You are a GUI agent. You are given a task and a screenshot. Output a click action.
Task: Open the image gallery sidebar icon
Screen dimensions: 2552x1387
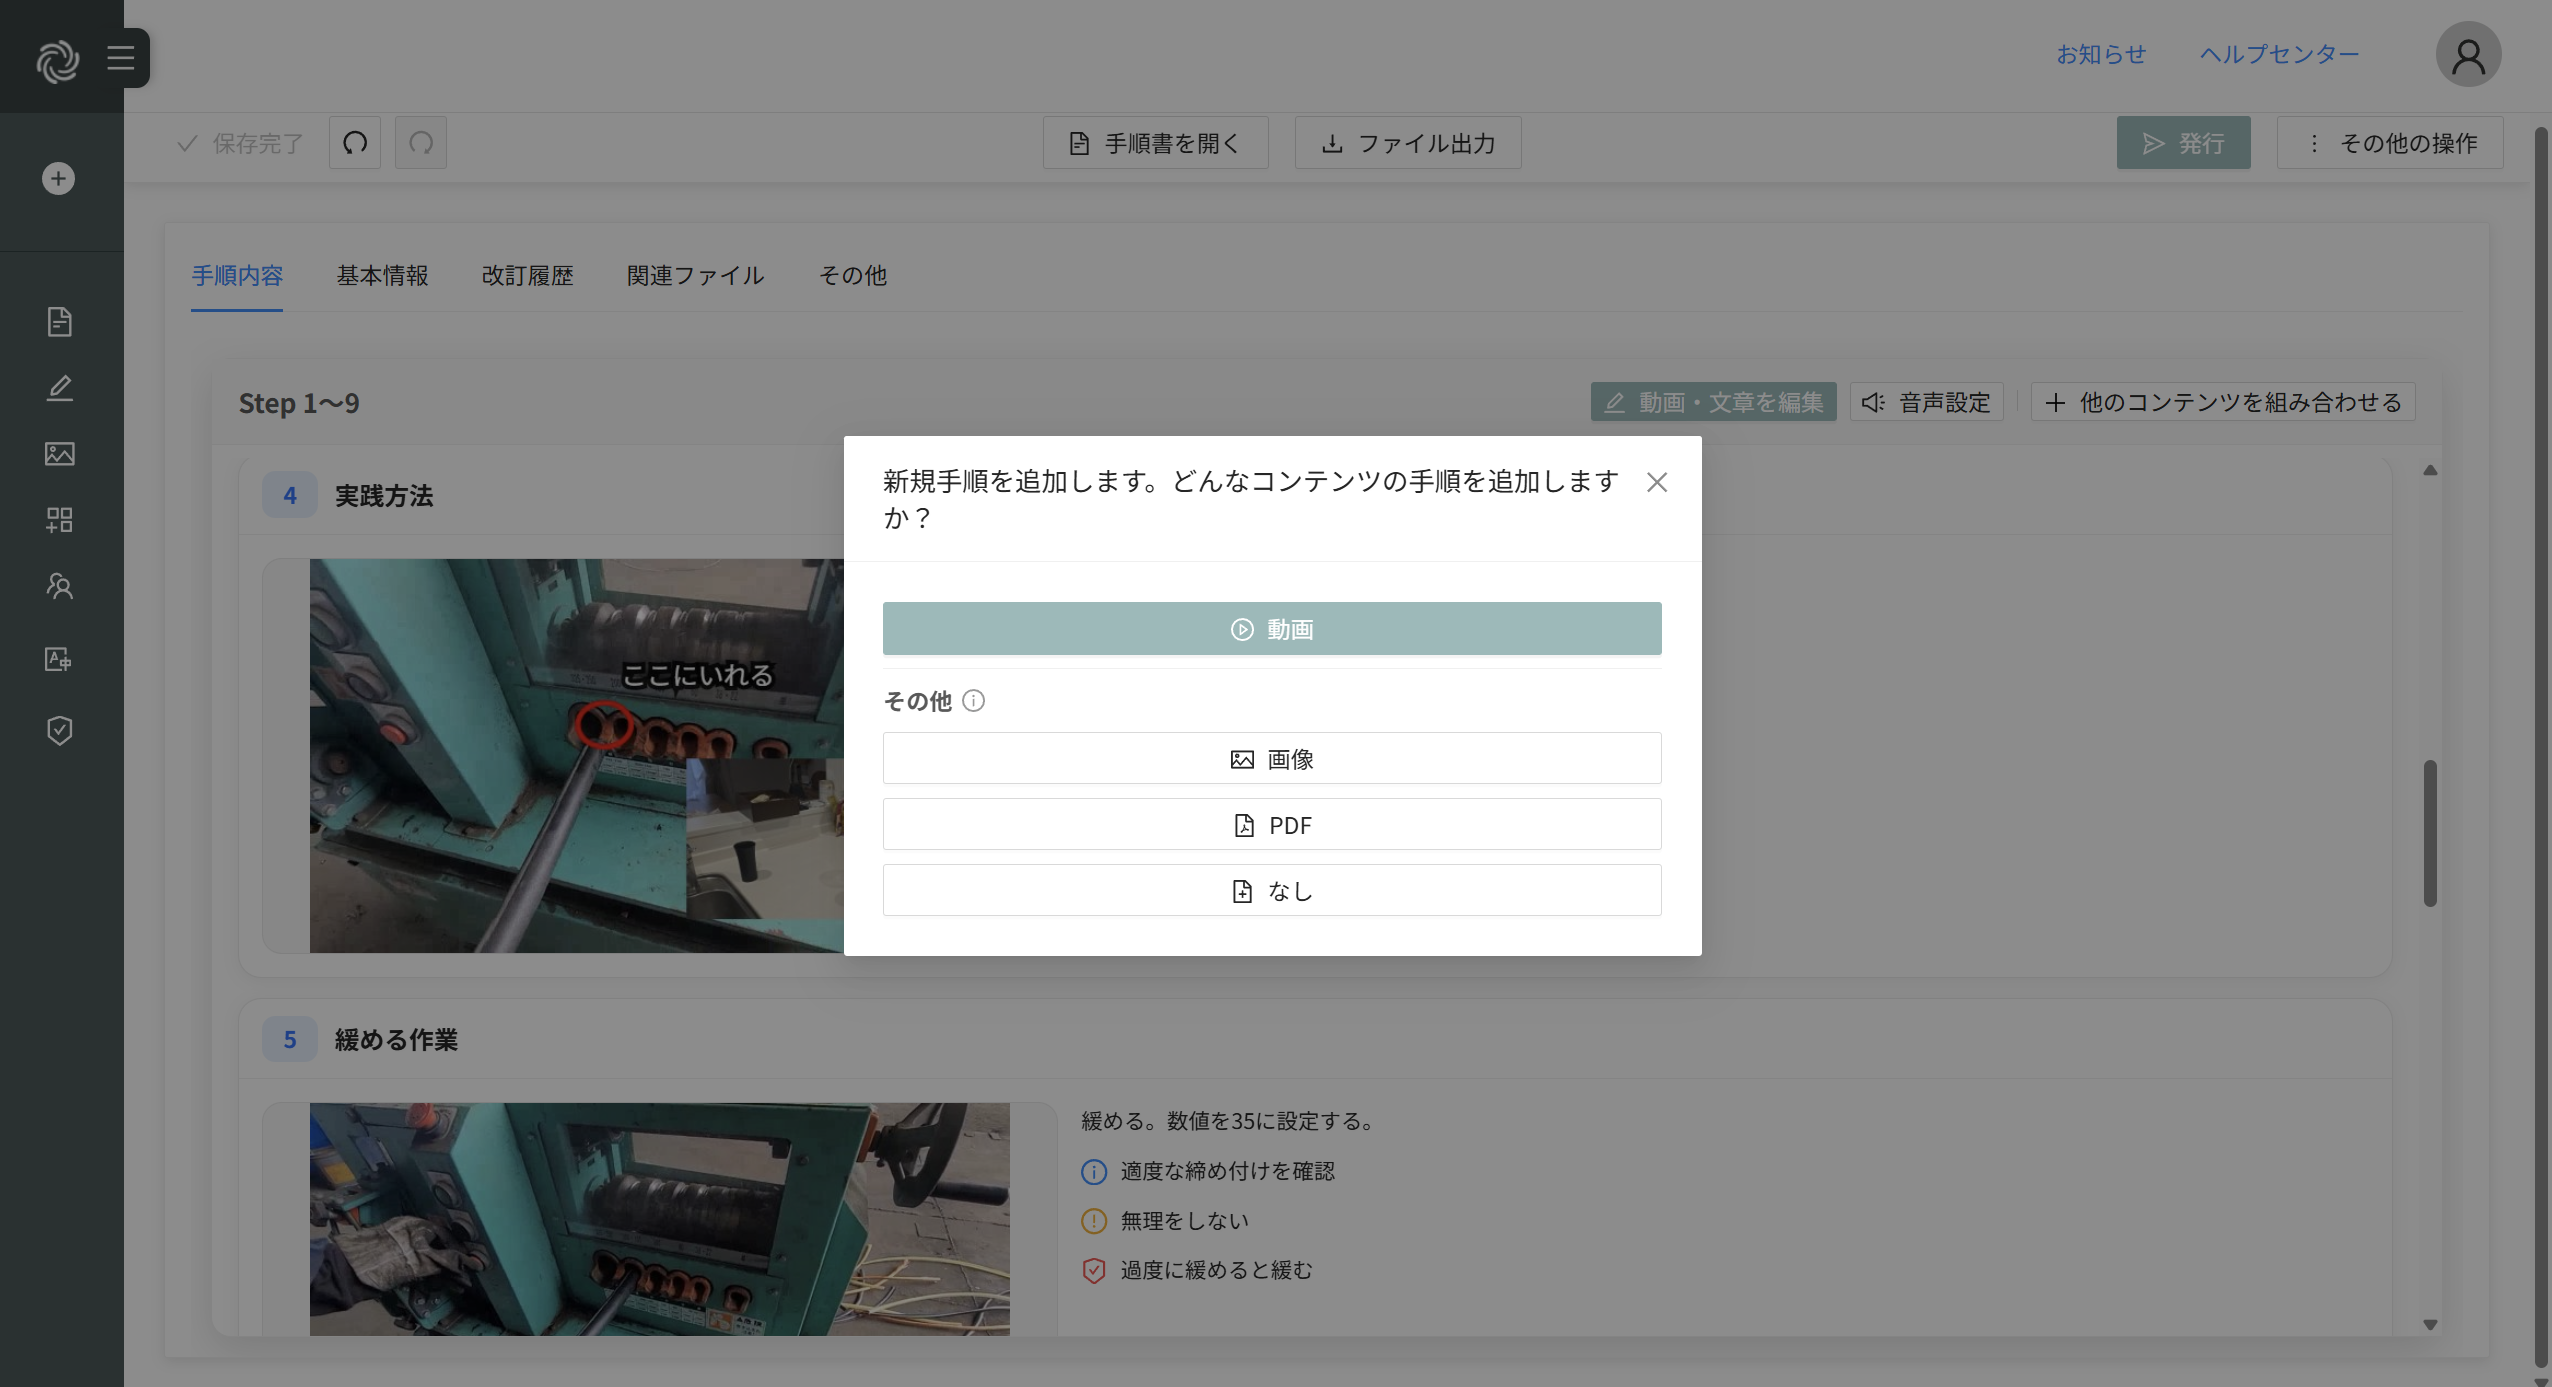coord(59,454)
